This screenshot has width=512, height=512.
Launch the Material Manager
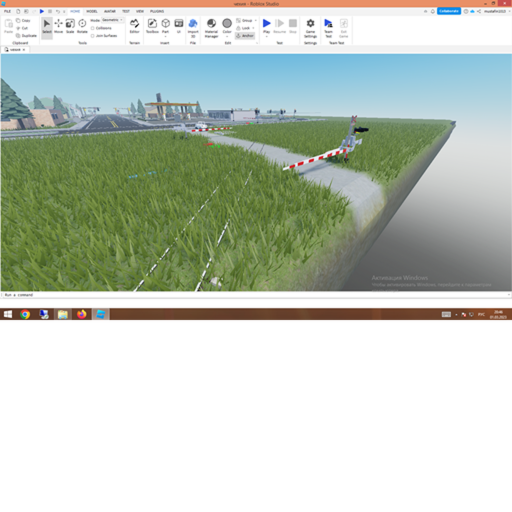click(x=211, y=28)
